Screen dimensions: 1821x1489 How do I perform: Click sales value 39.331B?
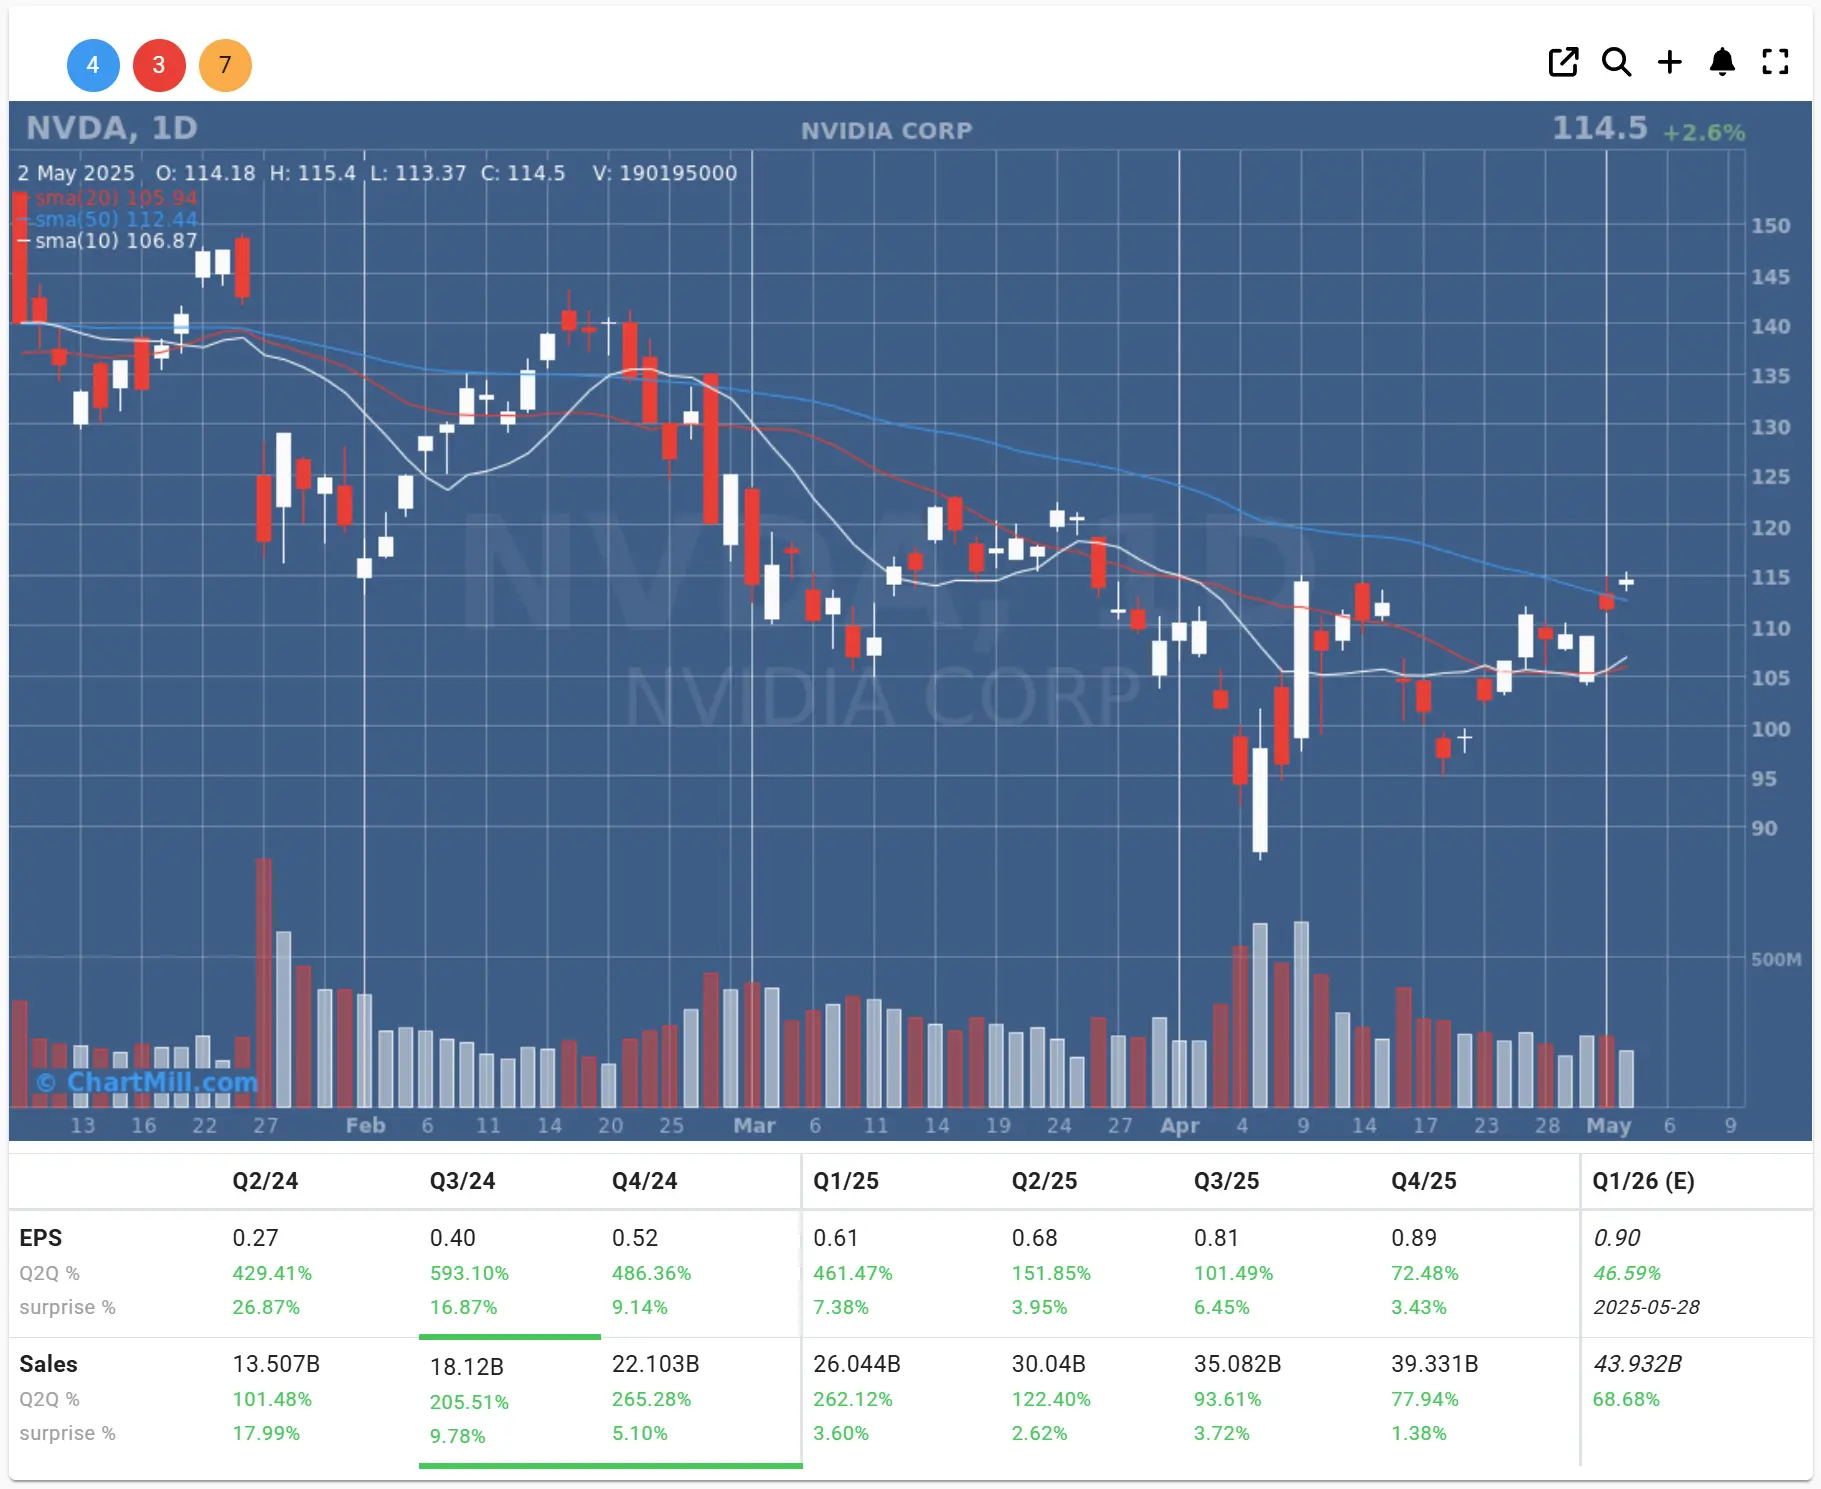tap(1434, 1364)
